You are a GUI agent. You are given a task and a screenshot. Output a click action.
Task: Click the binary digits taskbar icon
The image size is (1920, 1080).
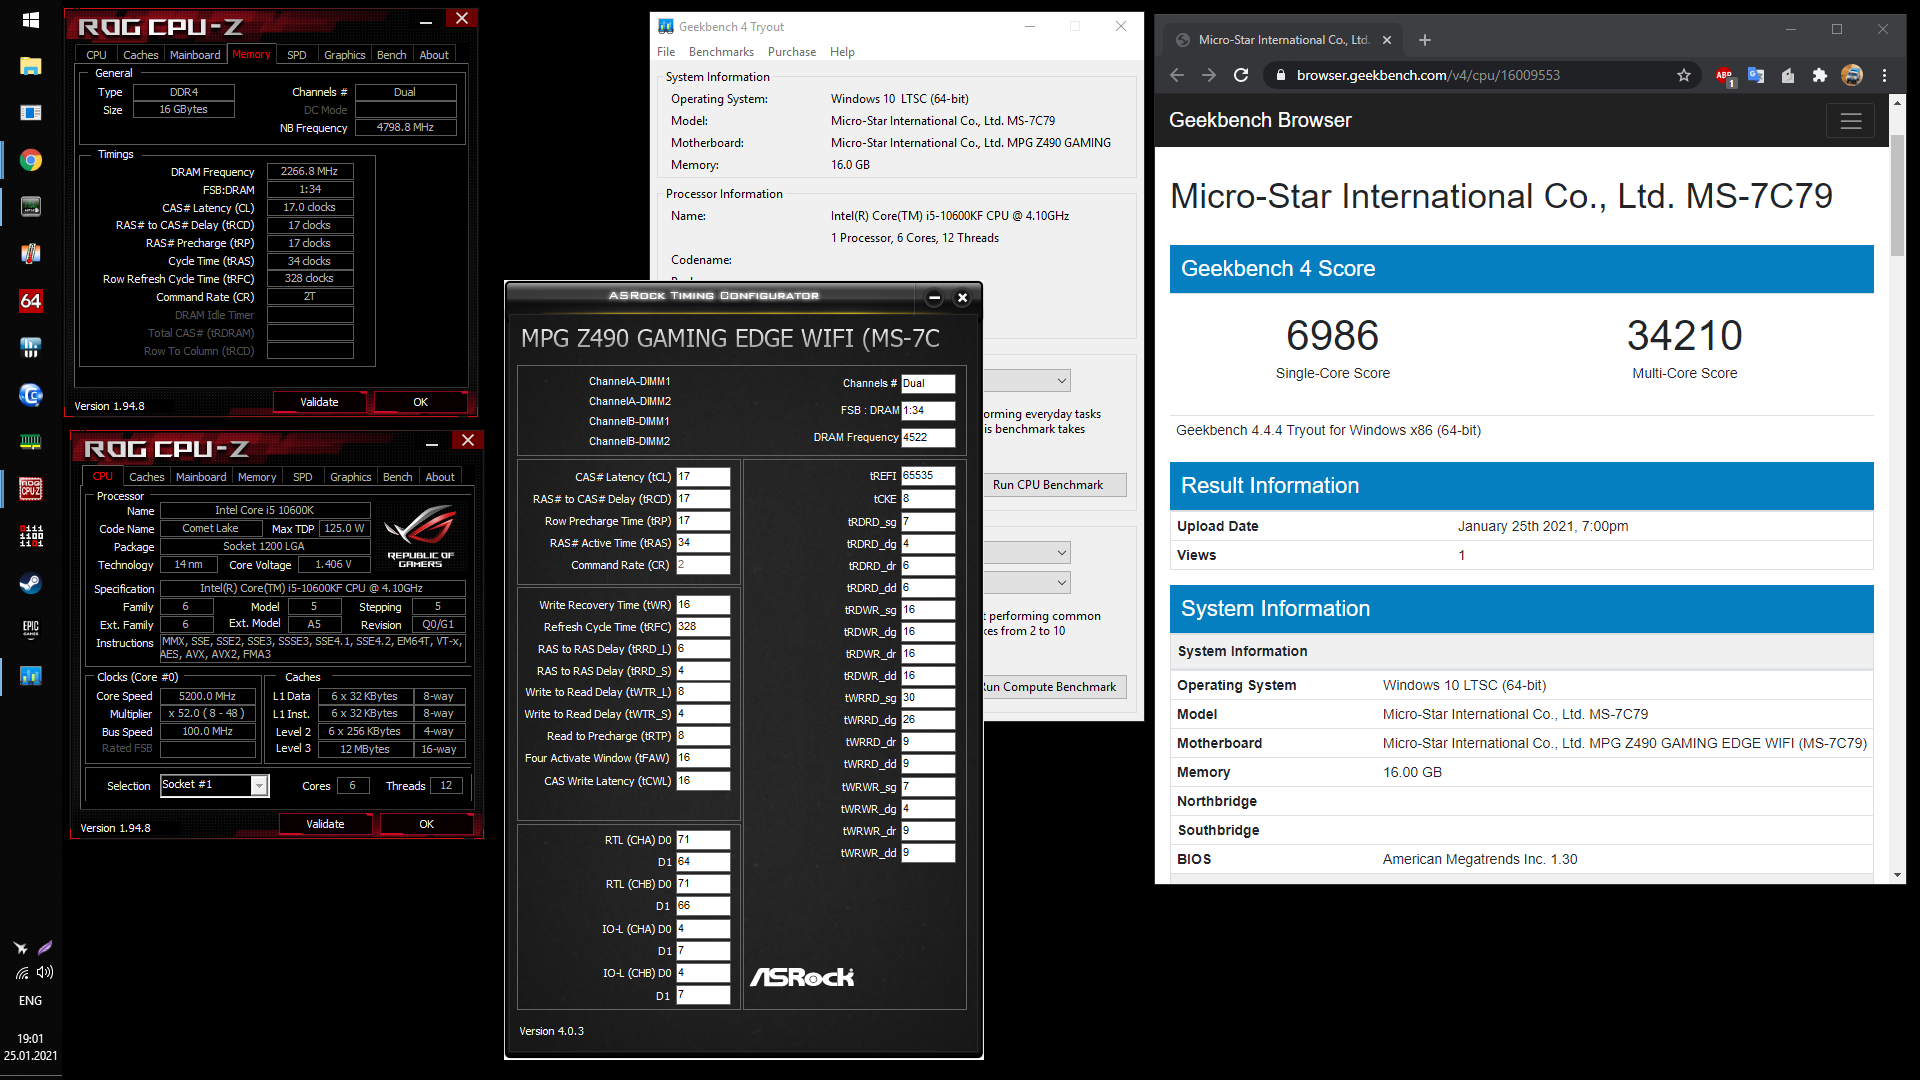tap(31, 536)
